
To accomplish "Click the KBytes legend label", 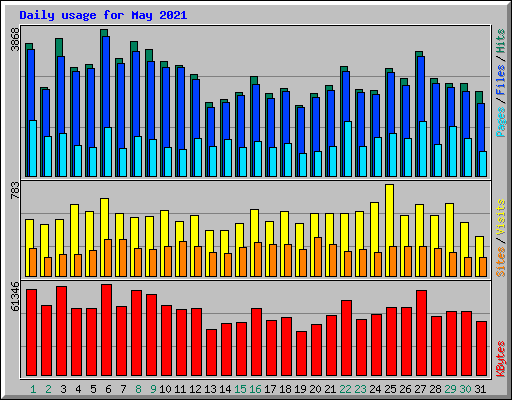I will [501, 359].
